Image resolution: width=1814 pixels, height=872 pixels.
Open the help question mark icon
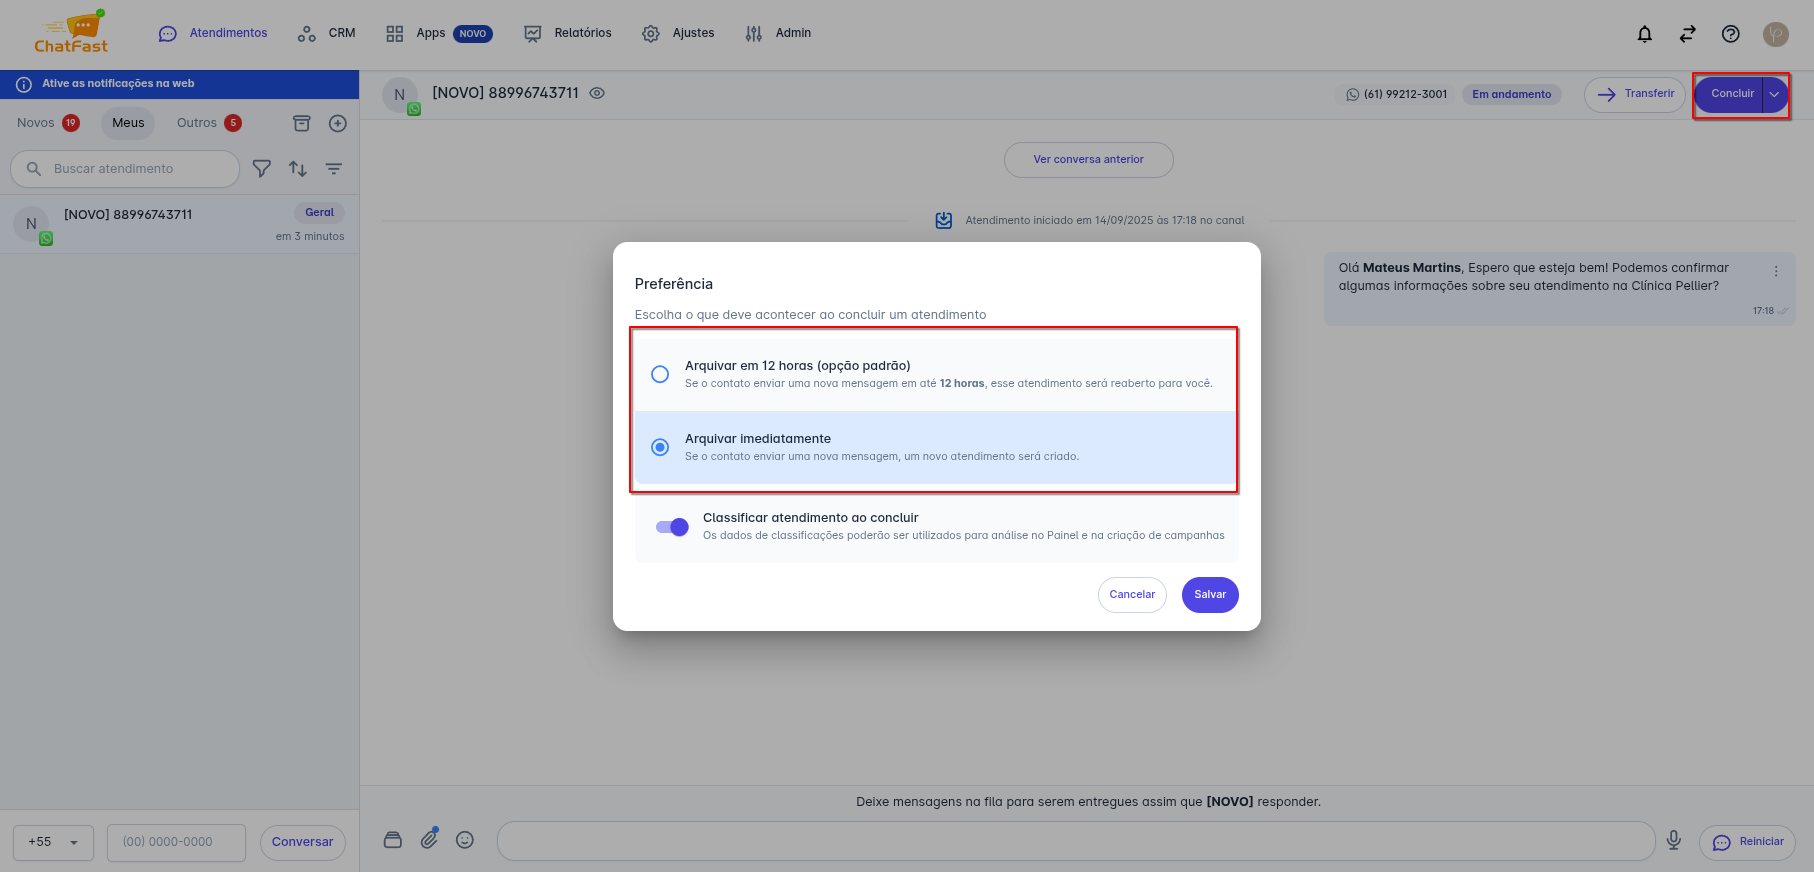click(1731, 34)
